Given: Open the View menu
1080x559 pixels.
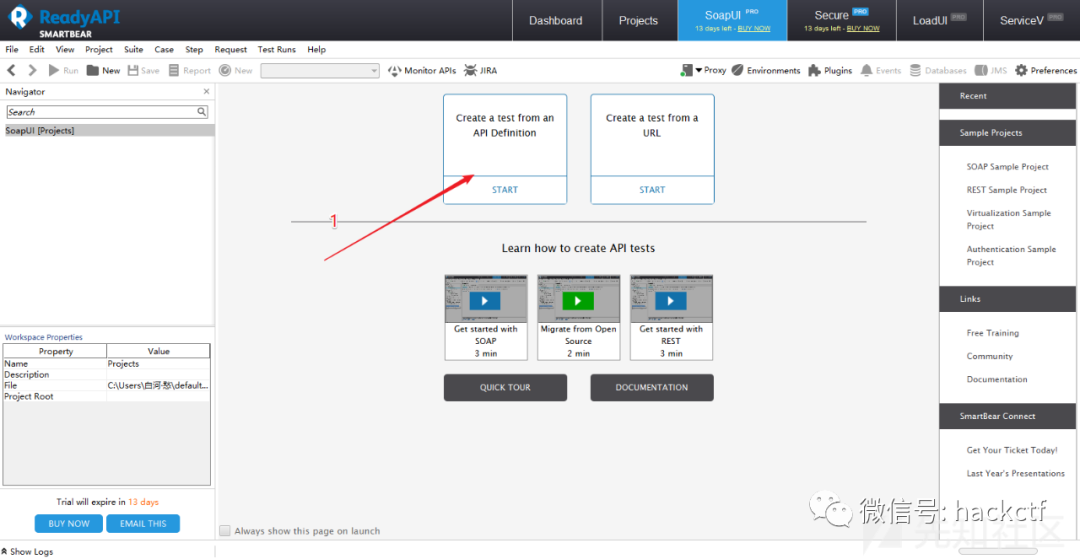Looking at the screenshot, I should pyautogui.click(x=65, y=50).
